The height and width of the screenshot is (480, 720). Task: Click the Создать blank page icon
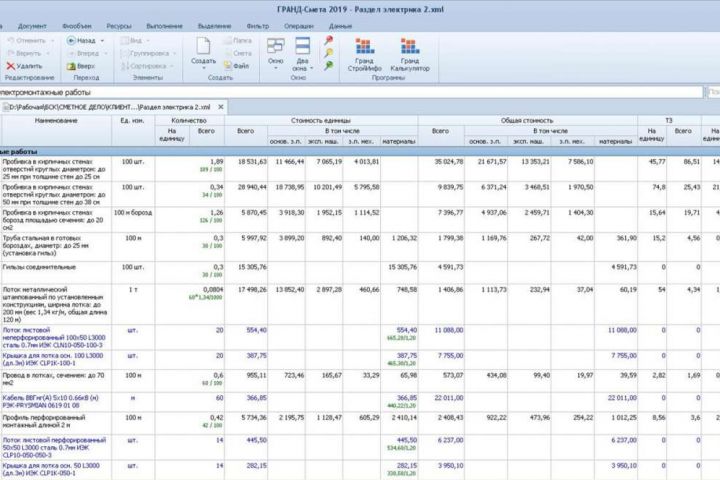[x=203, y=46]
